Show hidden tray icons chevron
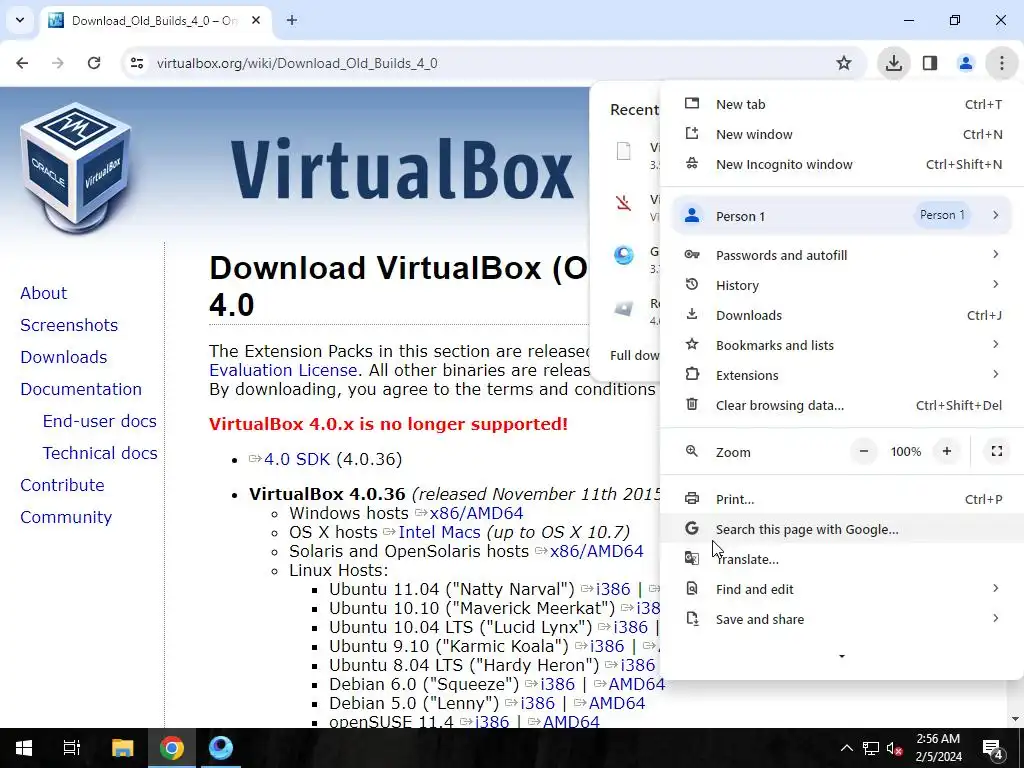Image resolution: width=1024 pixels, height=768 pixels. tap(846, 748)
